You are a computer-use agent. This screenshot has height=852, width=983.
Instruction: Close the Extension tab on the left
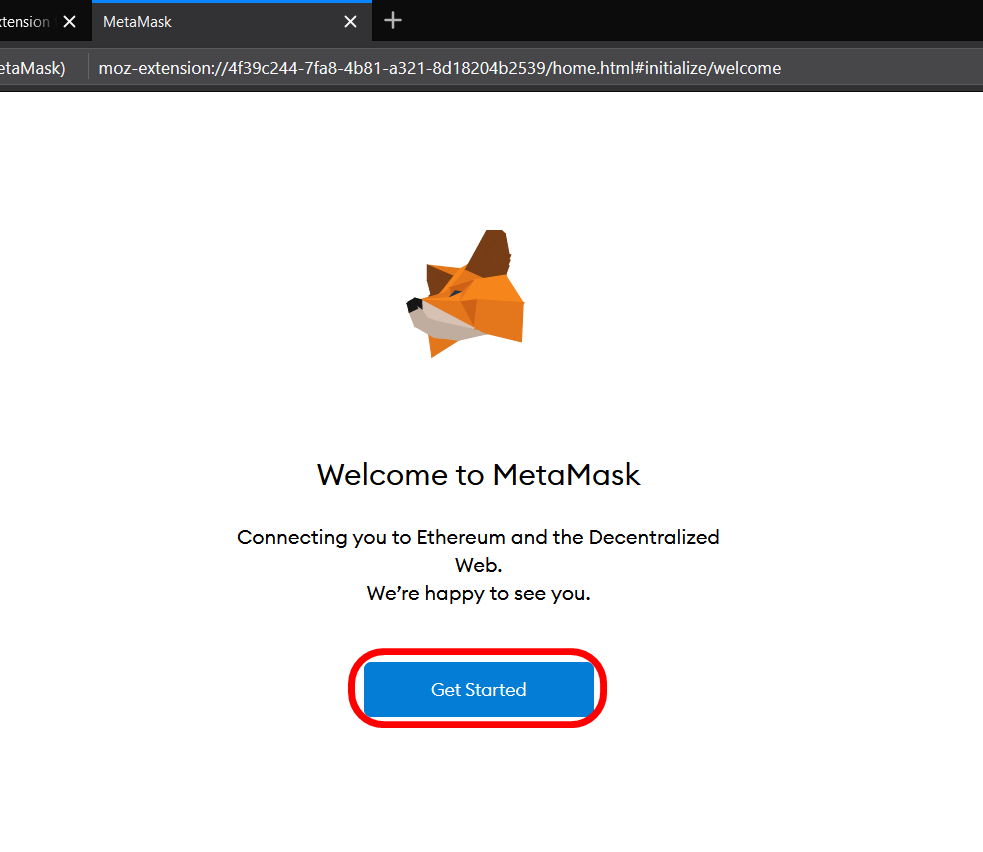point(70,22)
